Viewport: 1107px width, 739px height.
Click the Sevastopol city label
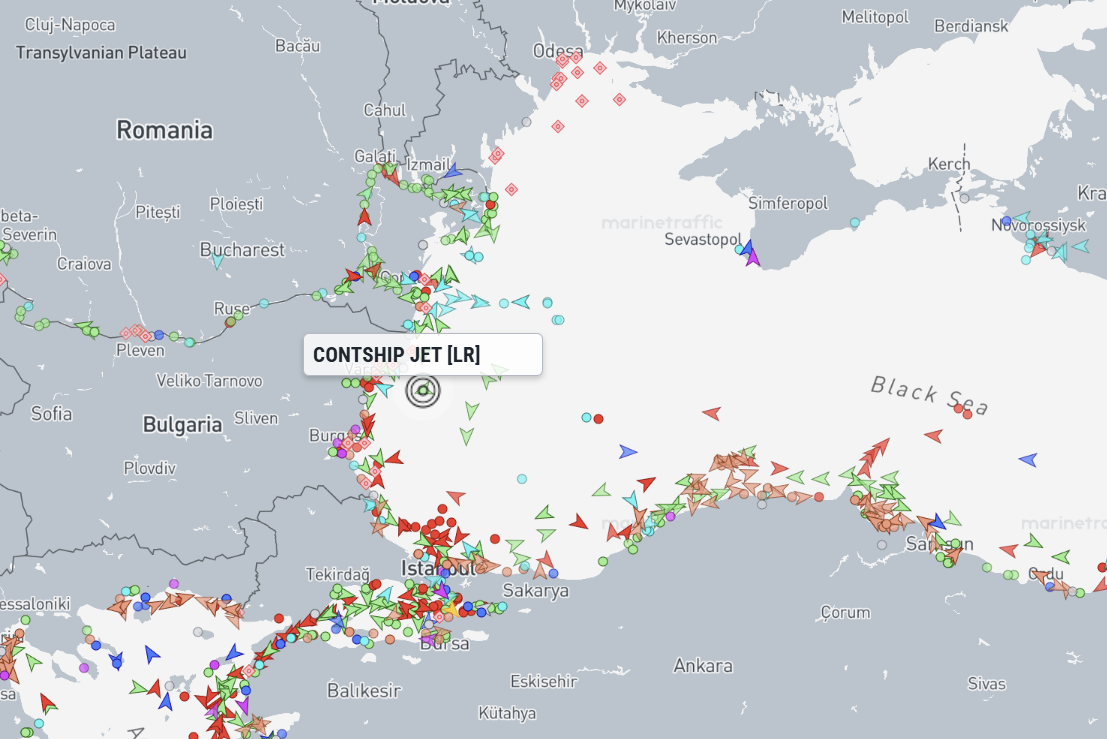tap(703, 239)
